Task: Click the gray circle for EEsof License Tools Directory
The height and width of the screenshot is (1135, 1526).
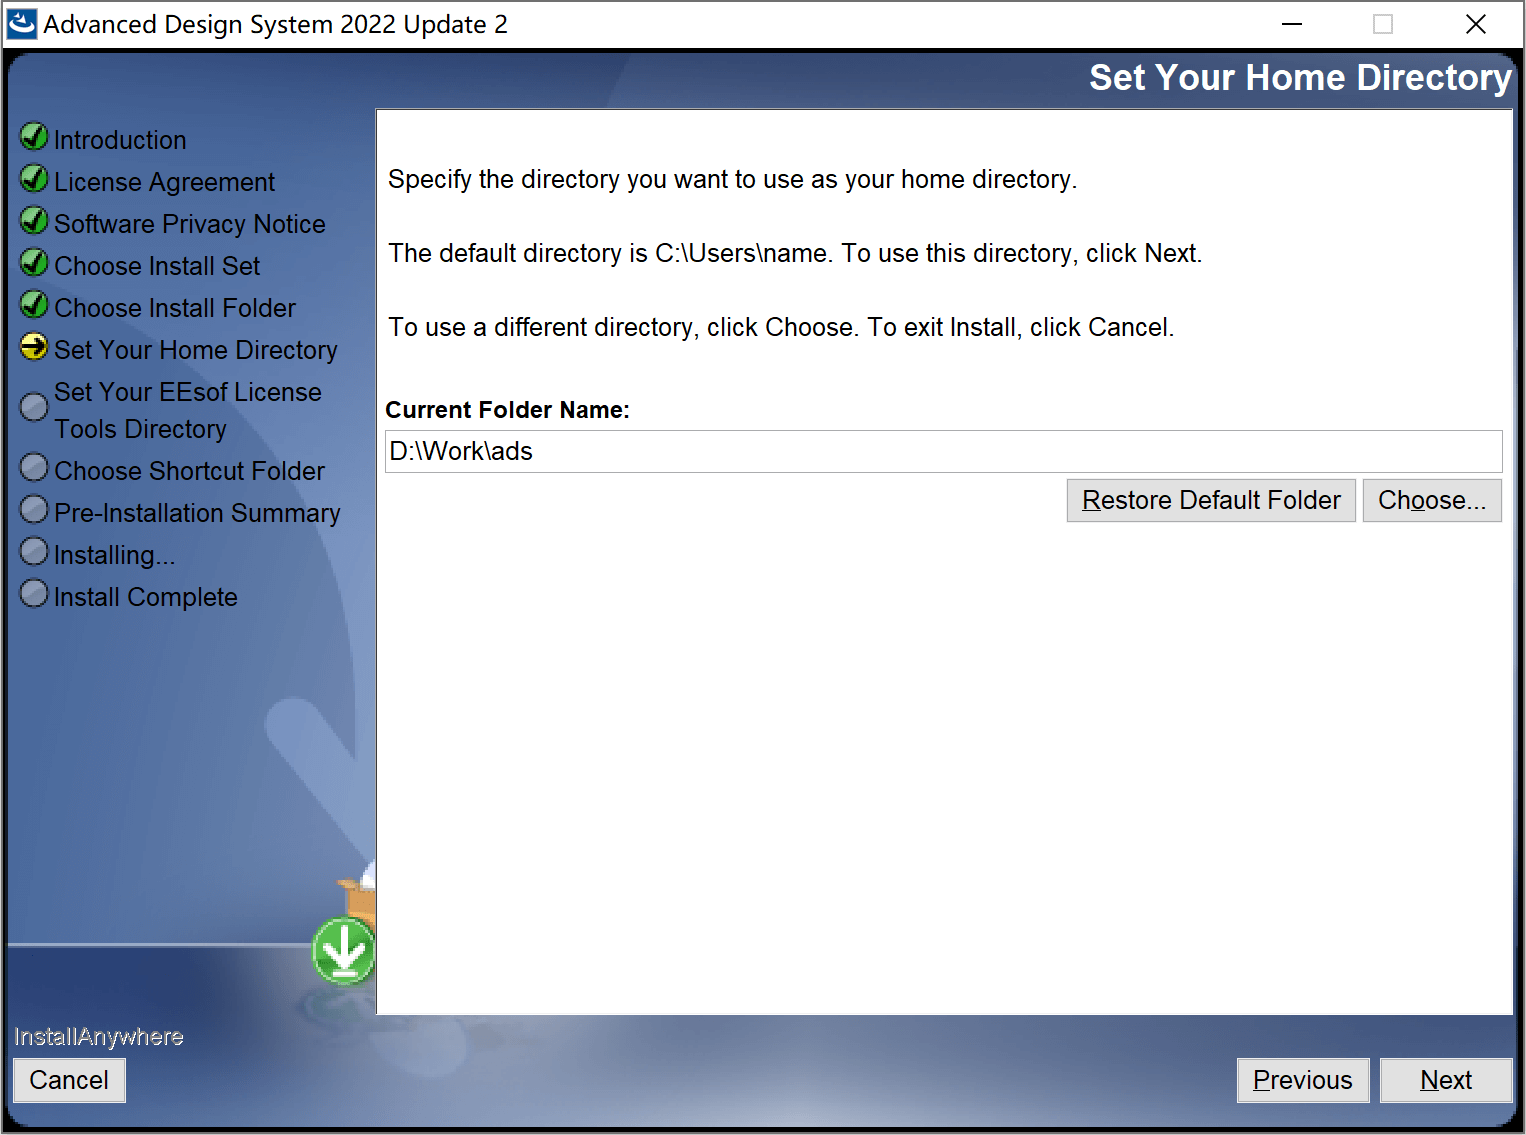Action: tap(34, 407)
